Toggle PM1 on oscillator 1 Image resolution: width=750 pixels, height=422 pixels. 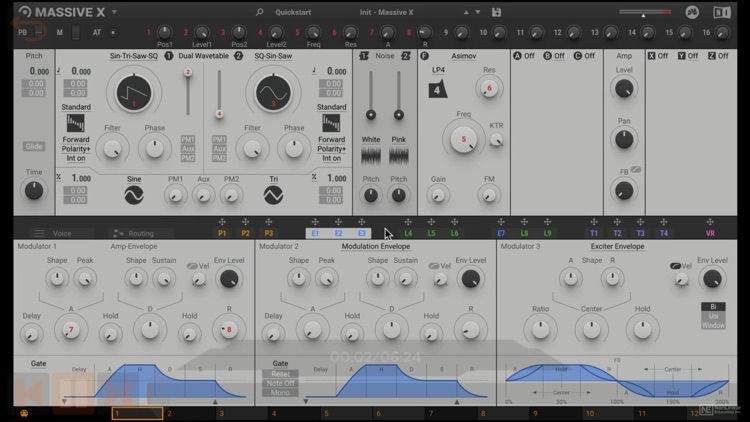pyautogui.click(x=188, y=139)
